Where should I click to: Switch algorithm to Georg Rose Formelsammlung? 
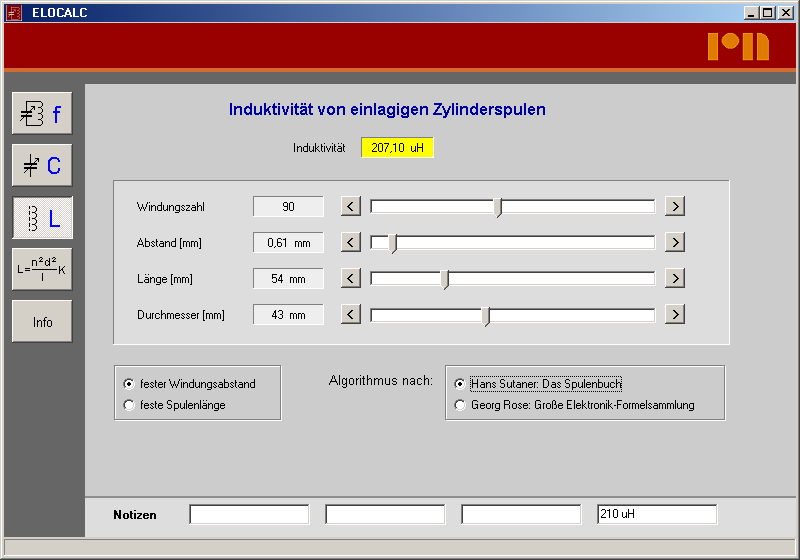460,405
